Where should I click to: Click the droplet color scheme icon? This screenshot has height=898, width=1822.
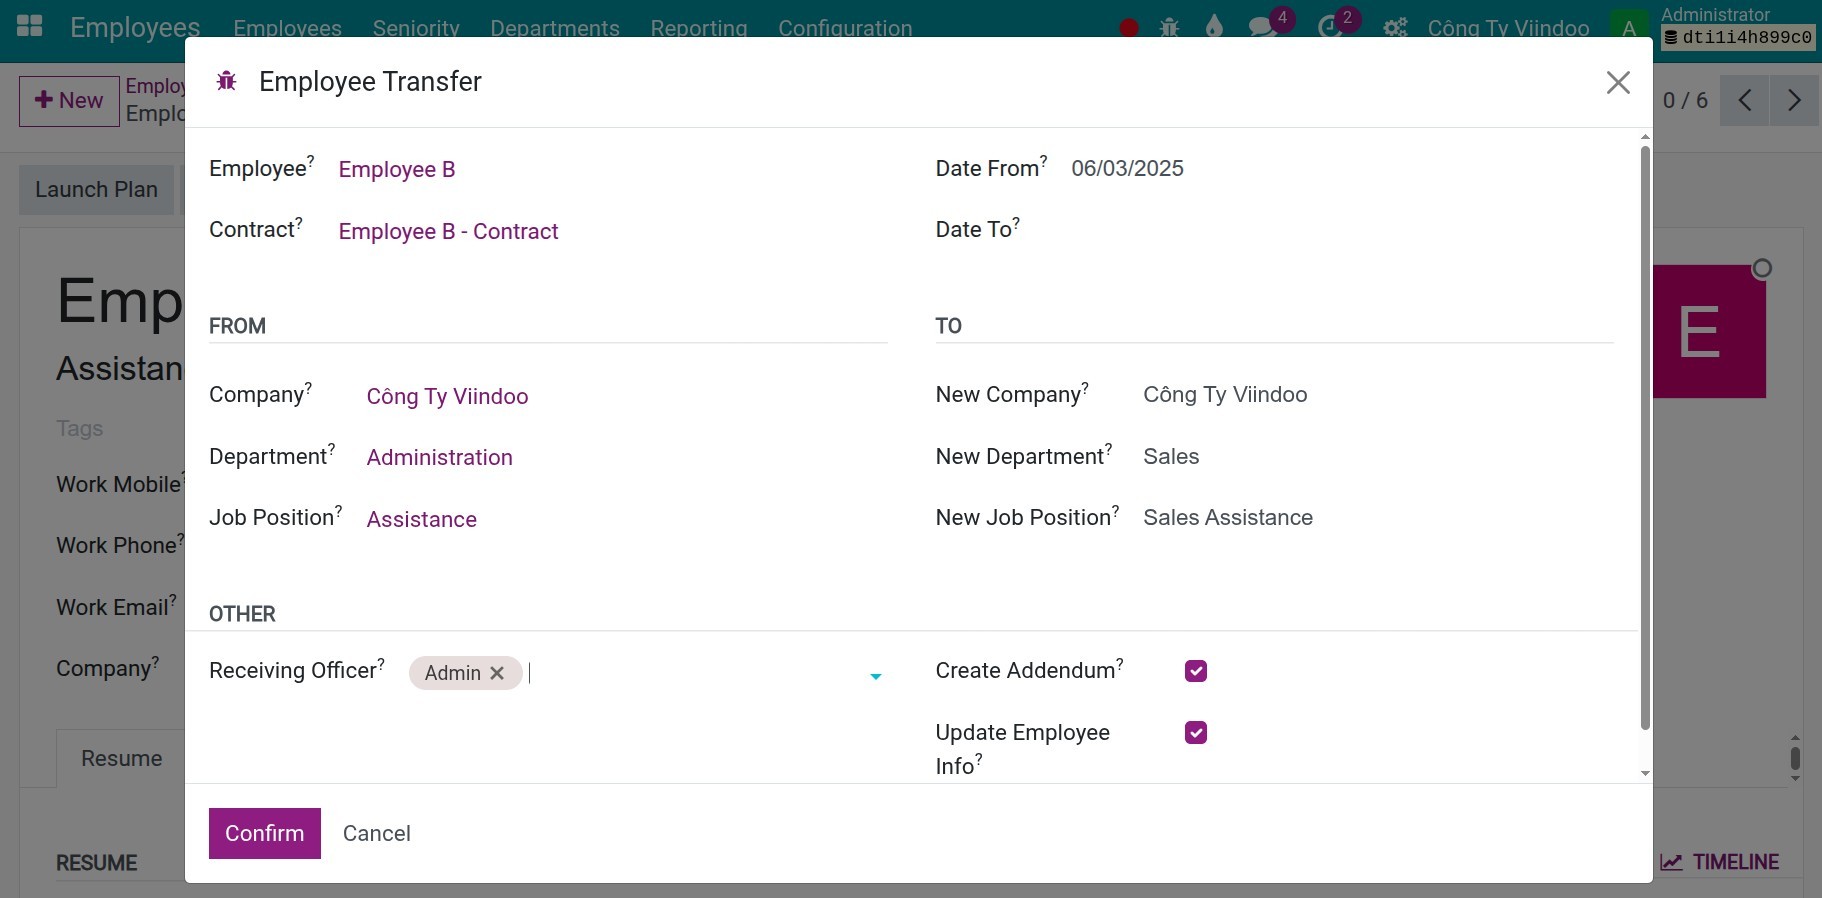[x=1214, y=27]
